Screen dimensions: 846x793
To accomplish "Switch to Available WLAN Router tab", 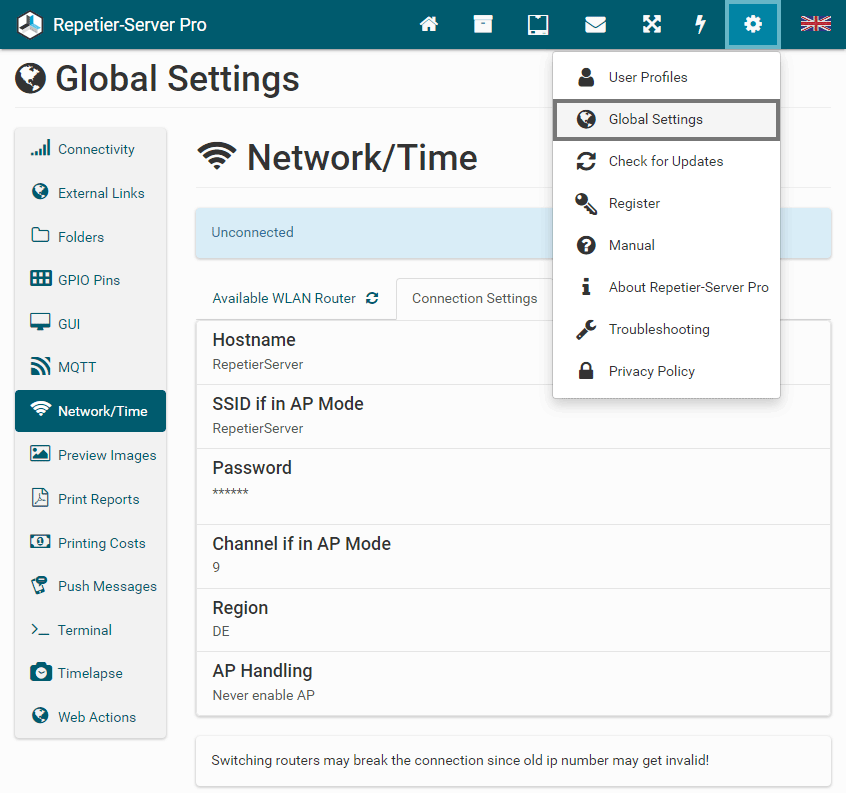I will [x=296, y=298].
